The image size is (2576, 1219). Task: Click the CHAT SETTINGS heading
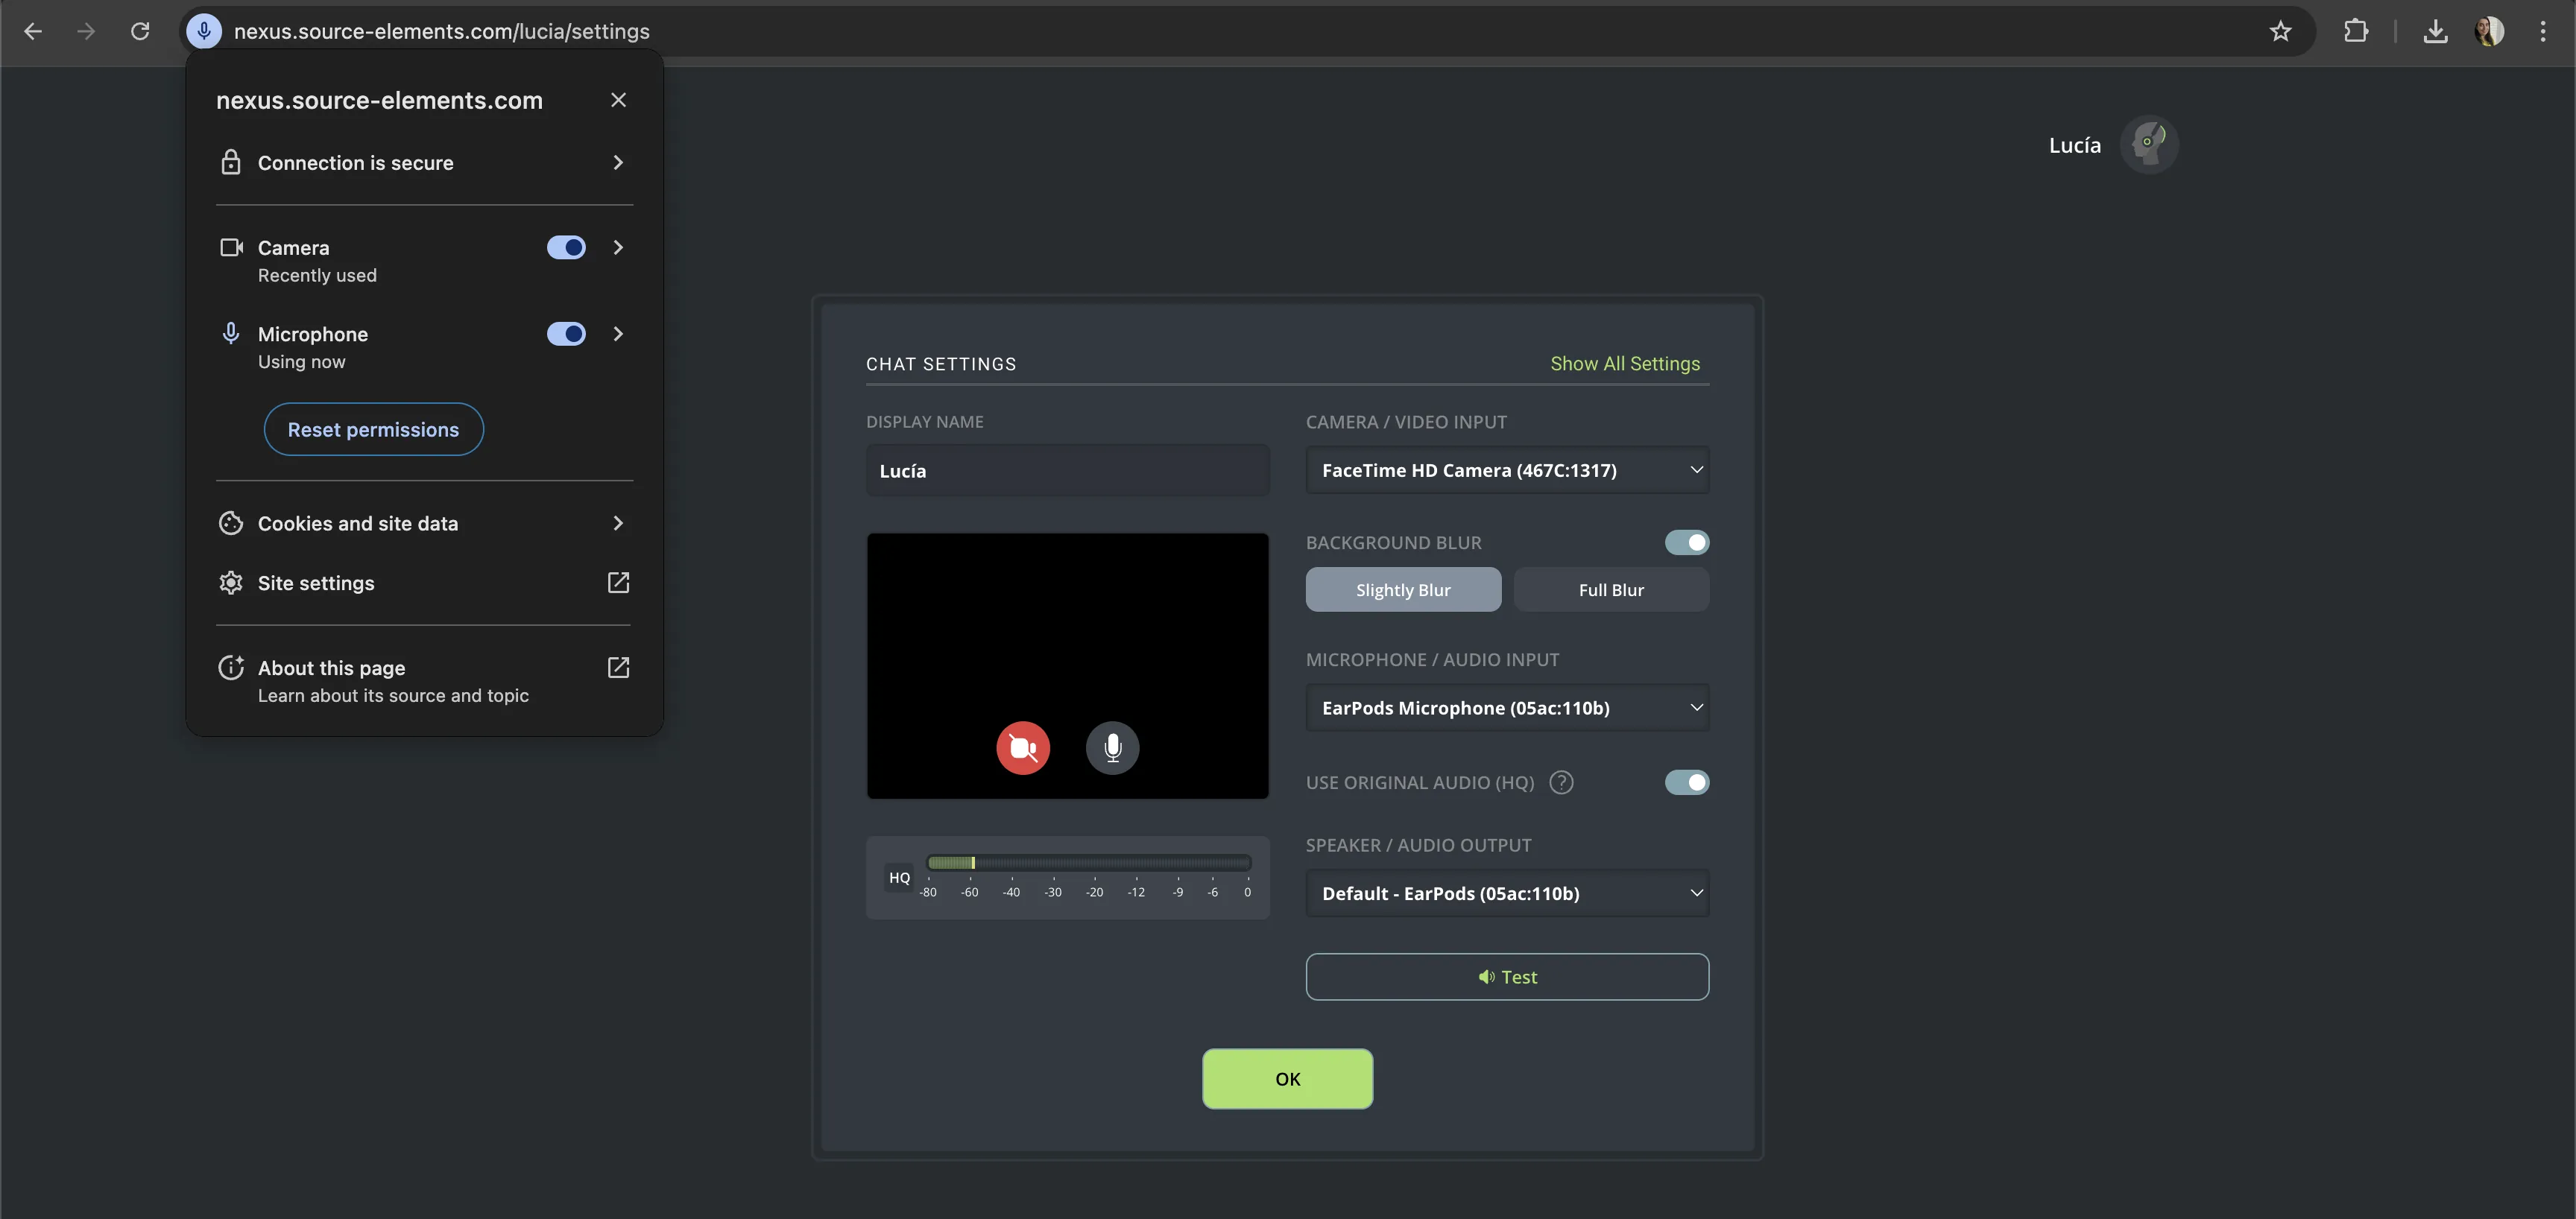point(941,364)
